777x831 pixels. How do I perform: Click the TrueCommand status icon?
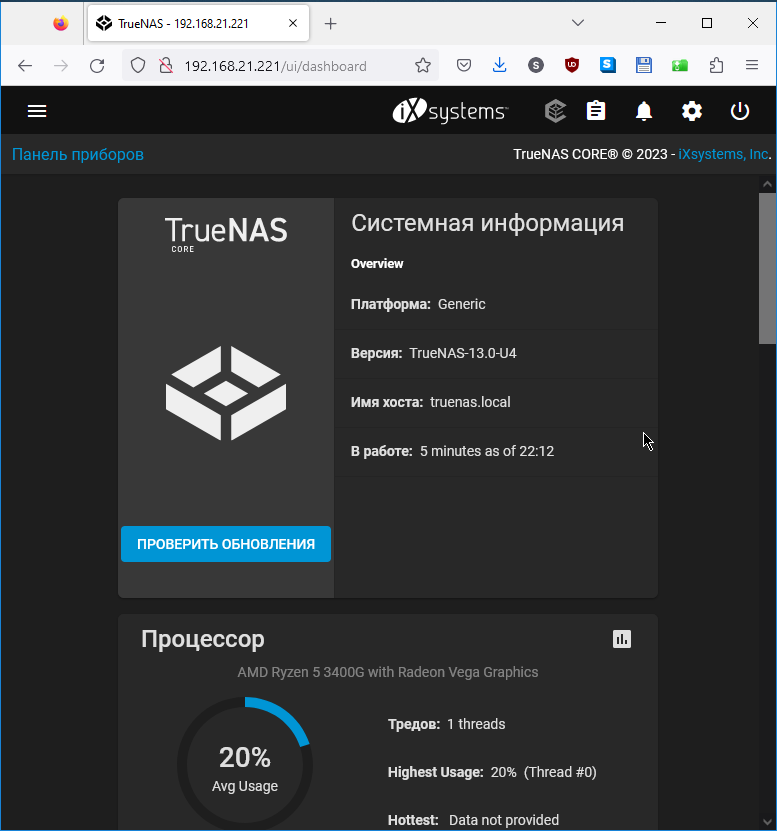click(555, 111)
